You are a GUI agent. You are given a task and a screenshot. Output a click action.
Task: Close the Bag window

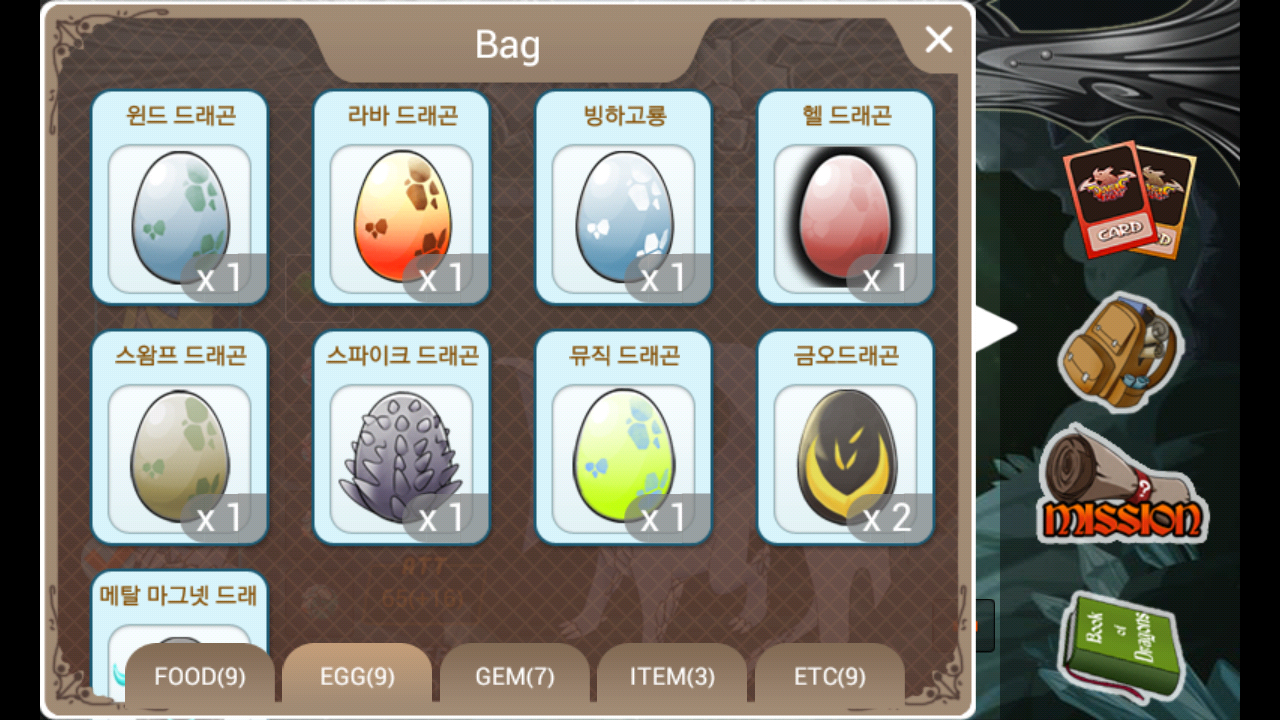point(939,40)
